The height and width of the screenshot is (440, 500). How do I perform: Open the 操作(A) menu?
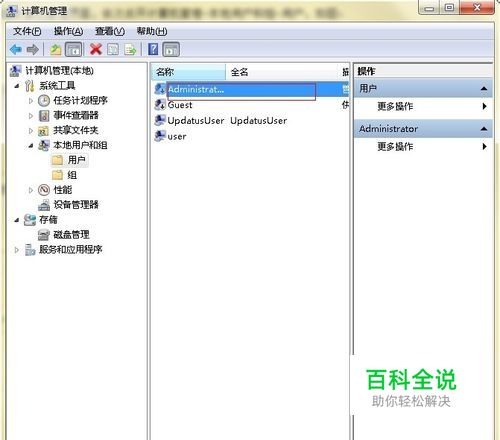point(68,31)
